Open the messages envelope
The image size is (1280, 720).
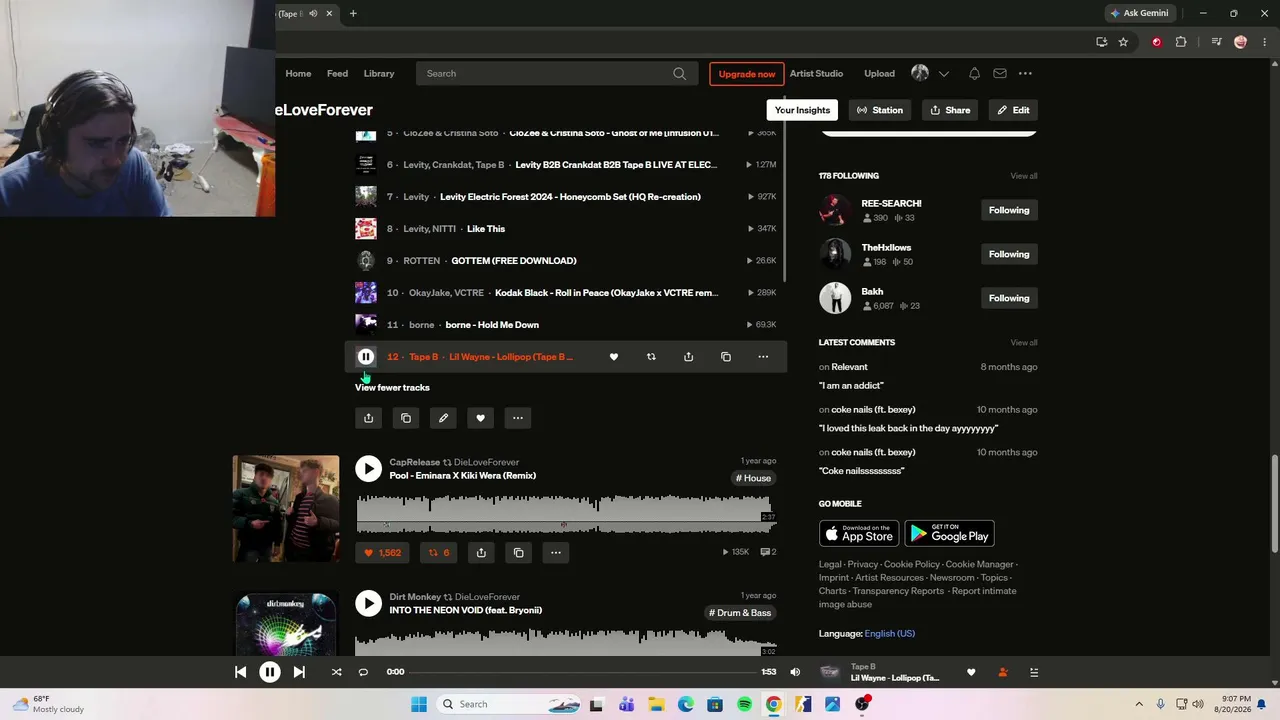click(1000, 74)
